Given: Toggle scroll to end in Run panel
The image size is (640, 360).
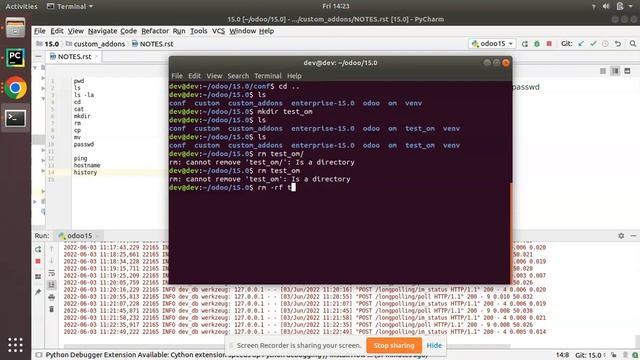Looking at the screenshot, I should (x=51, y=284).
